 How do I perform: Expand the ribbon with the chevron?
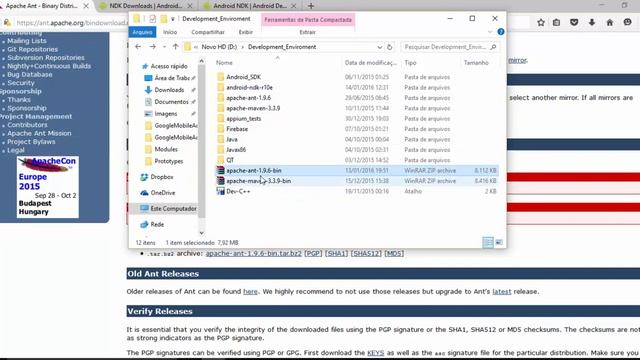490,32
